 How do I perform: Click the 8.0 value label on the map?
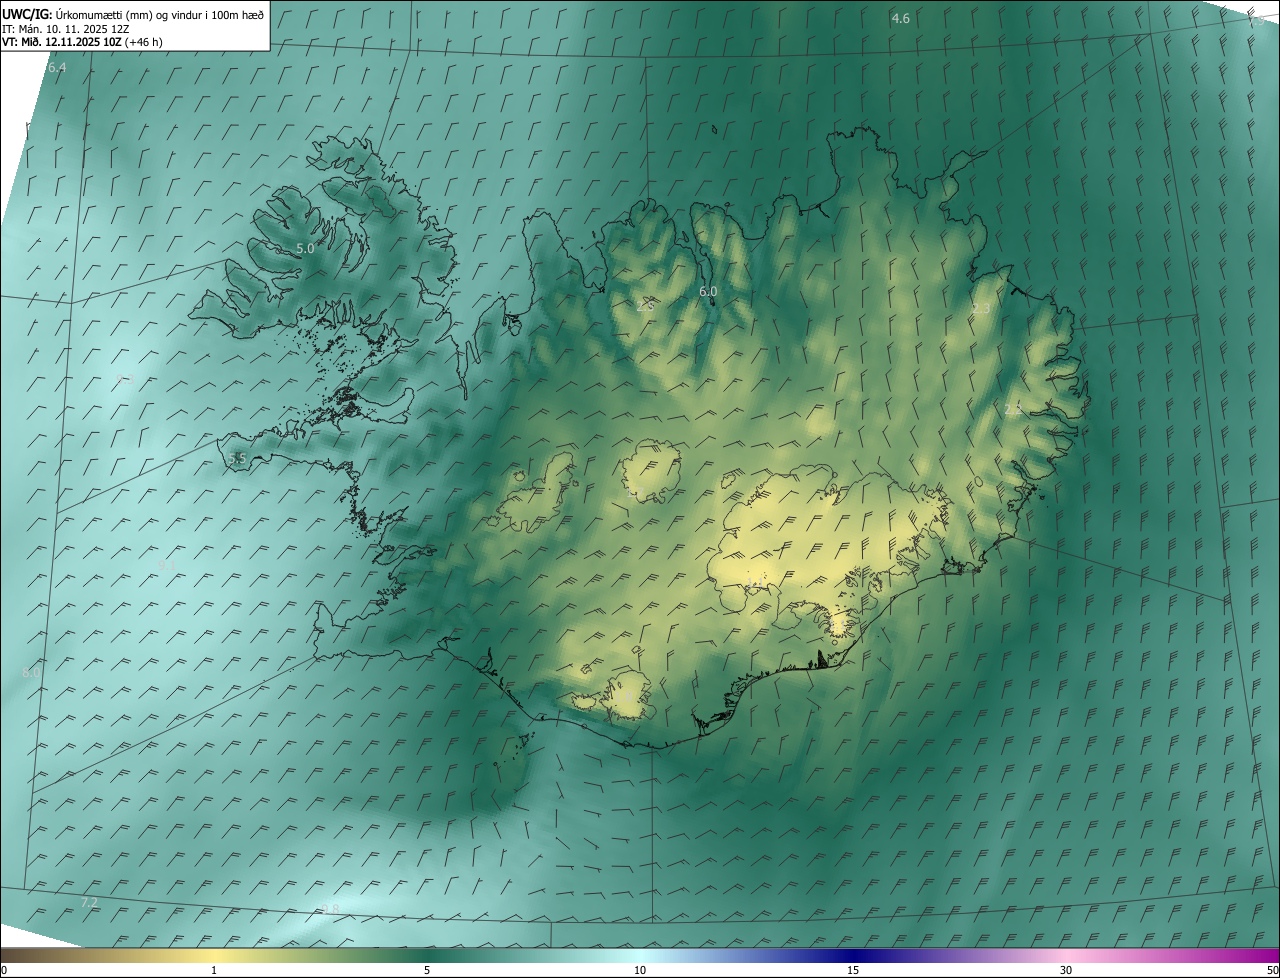coord(31,673)
